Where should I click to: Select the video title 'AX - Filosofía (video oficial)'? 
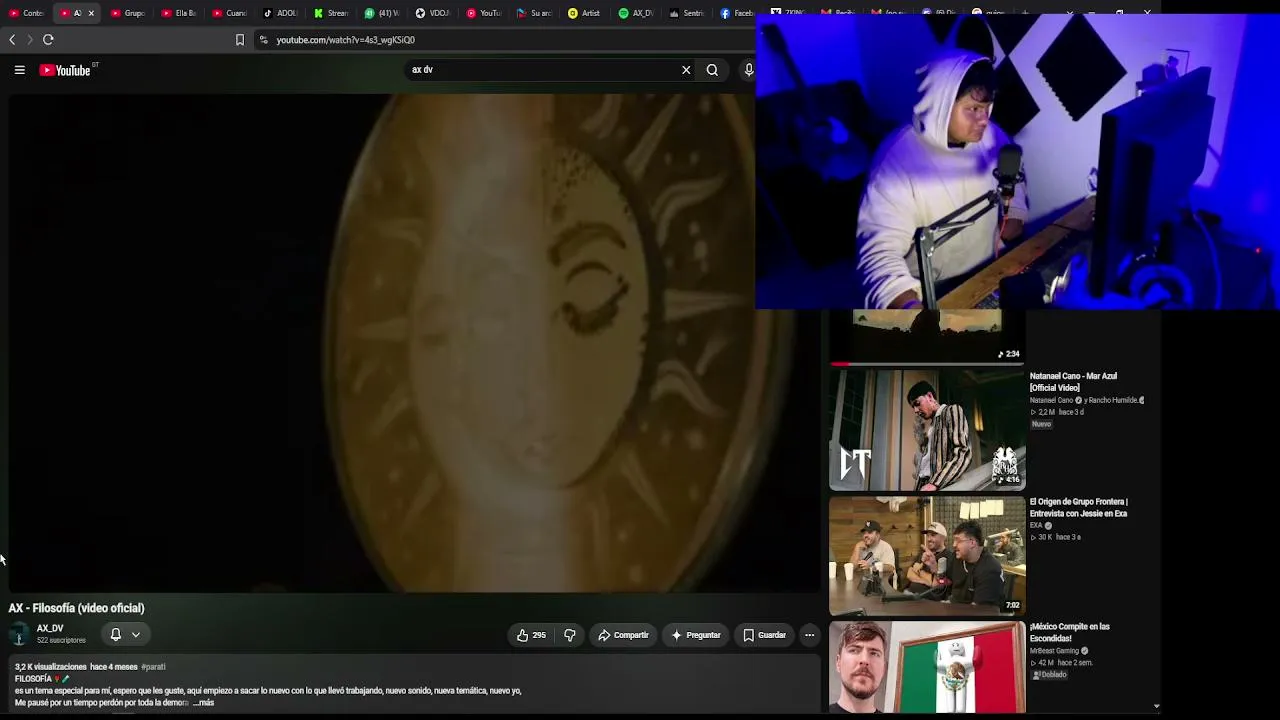coord(77,608)
